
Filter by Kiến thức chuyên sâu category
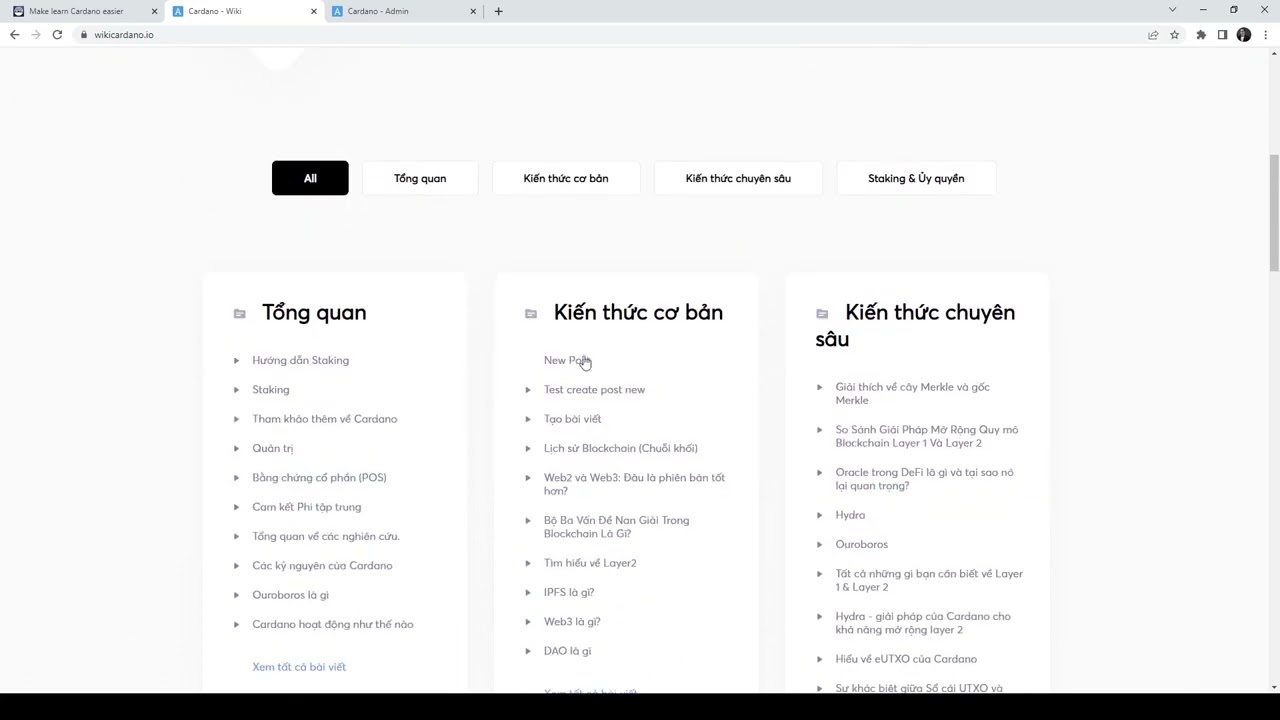click(738, 178)
